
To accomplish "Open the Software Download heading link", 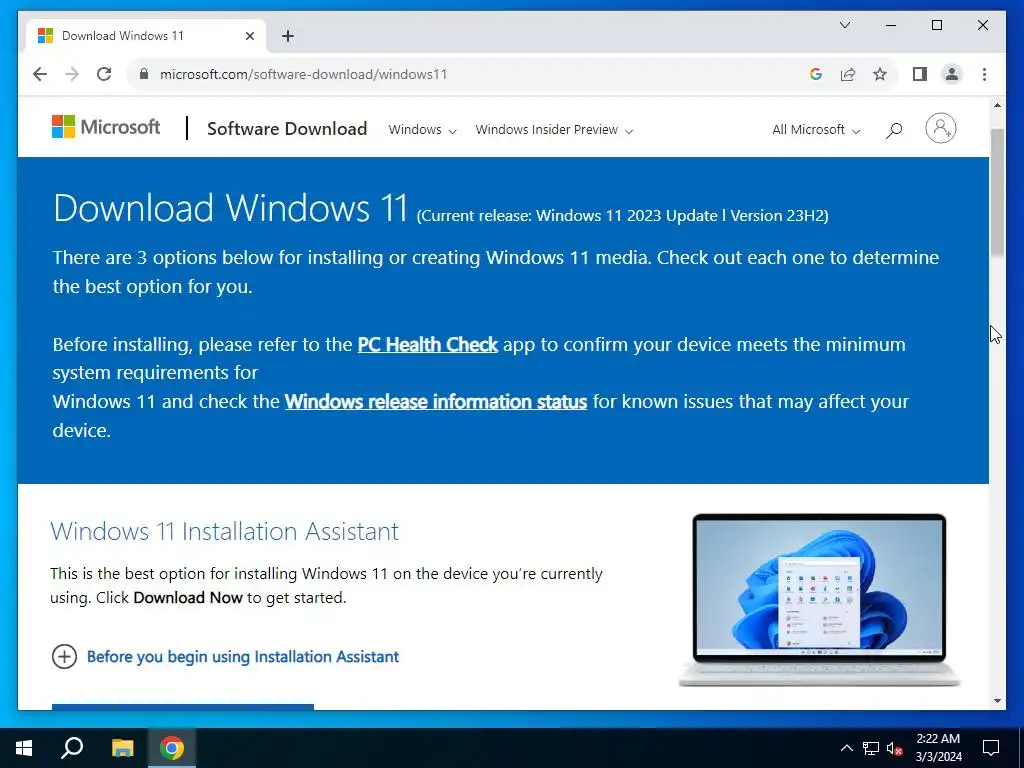I will (287, 129).
